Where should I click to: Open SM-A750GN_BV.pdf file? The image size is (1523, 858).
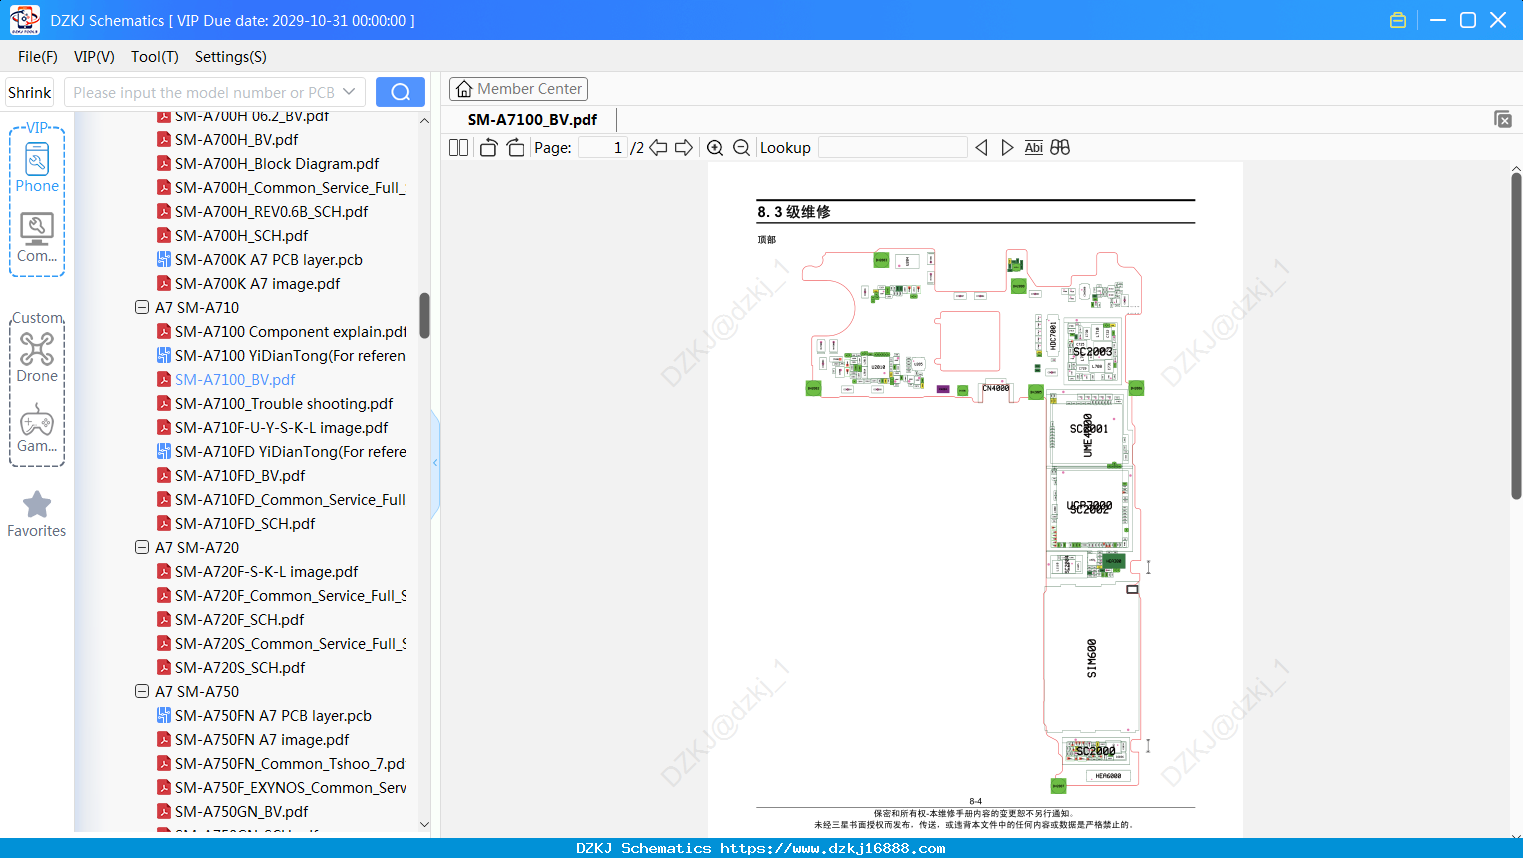[241, 812]
